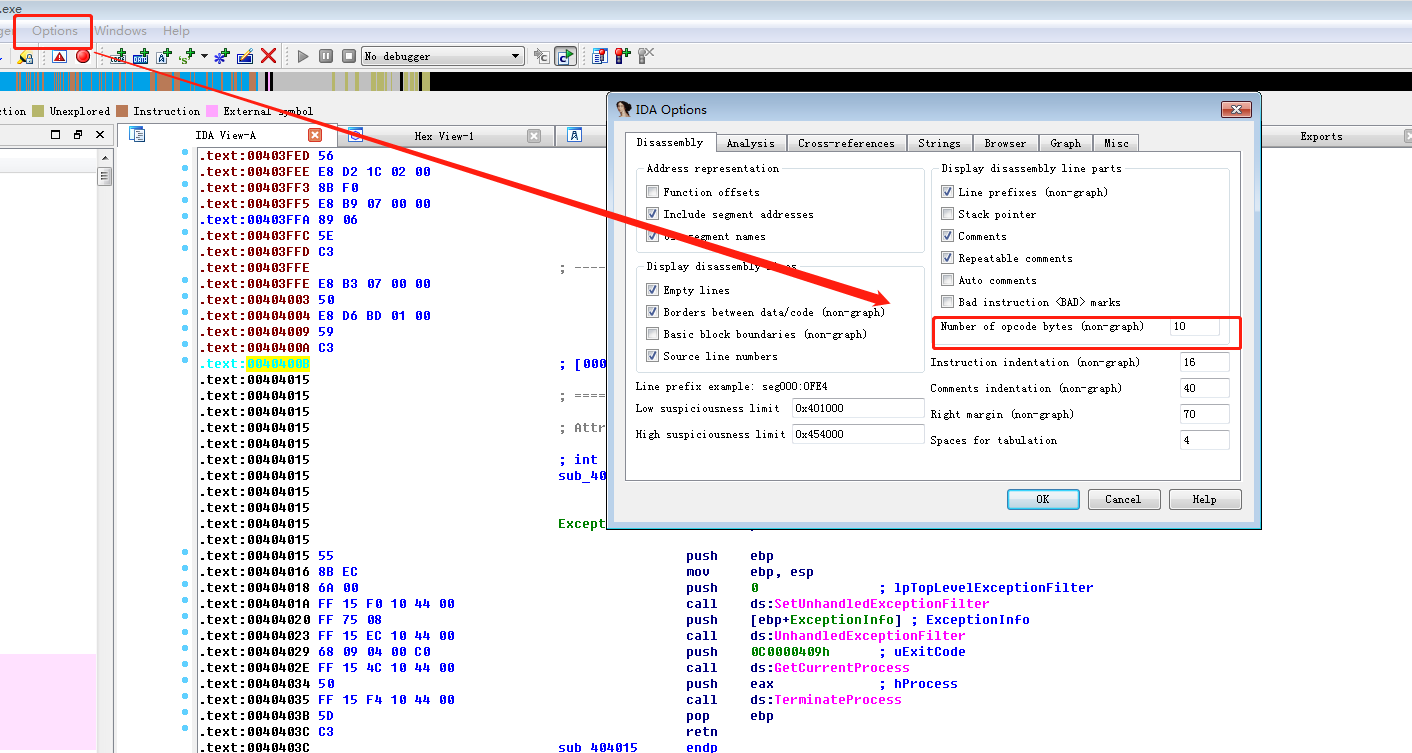Uncheck Repeatable comments
The width and height of the screenshot is (1412, 753).
pyautogui.click(x=947, y=258)
